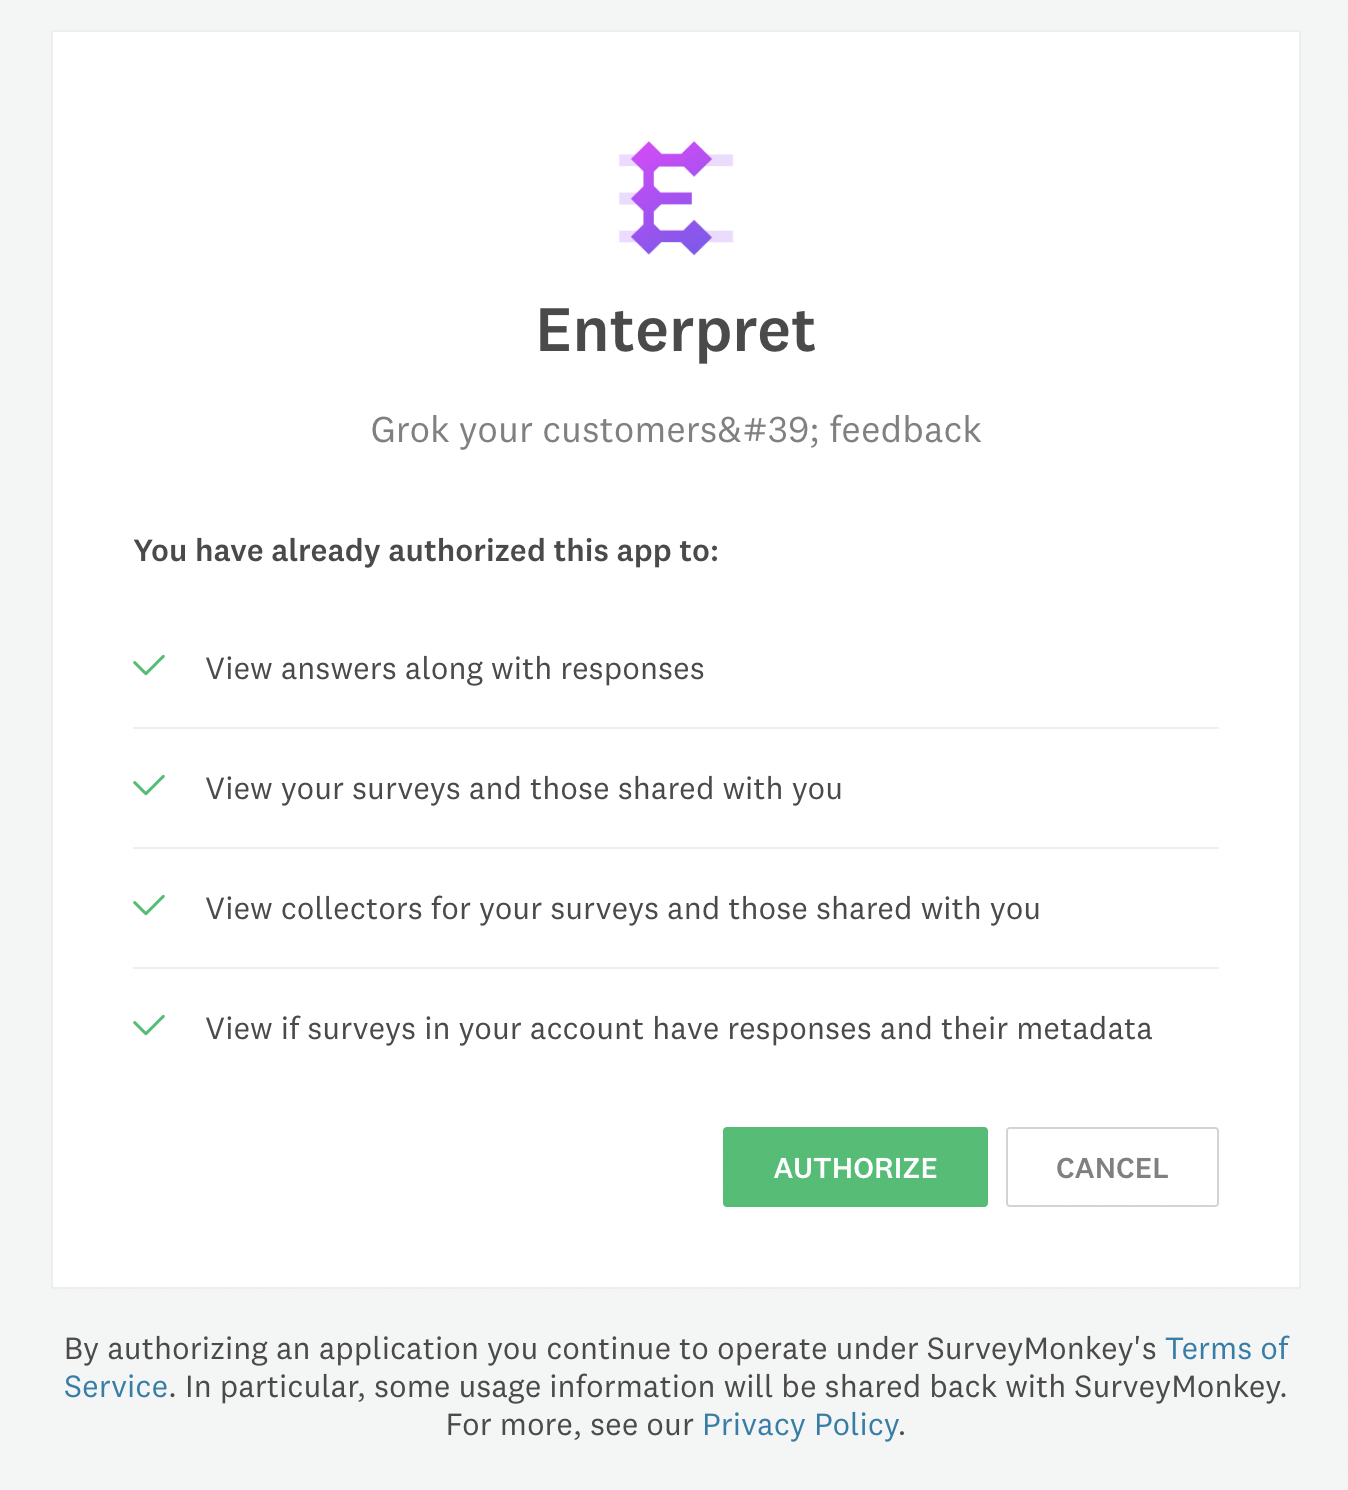Click the Grok your customers feedback tagline

point(676,430)
